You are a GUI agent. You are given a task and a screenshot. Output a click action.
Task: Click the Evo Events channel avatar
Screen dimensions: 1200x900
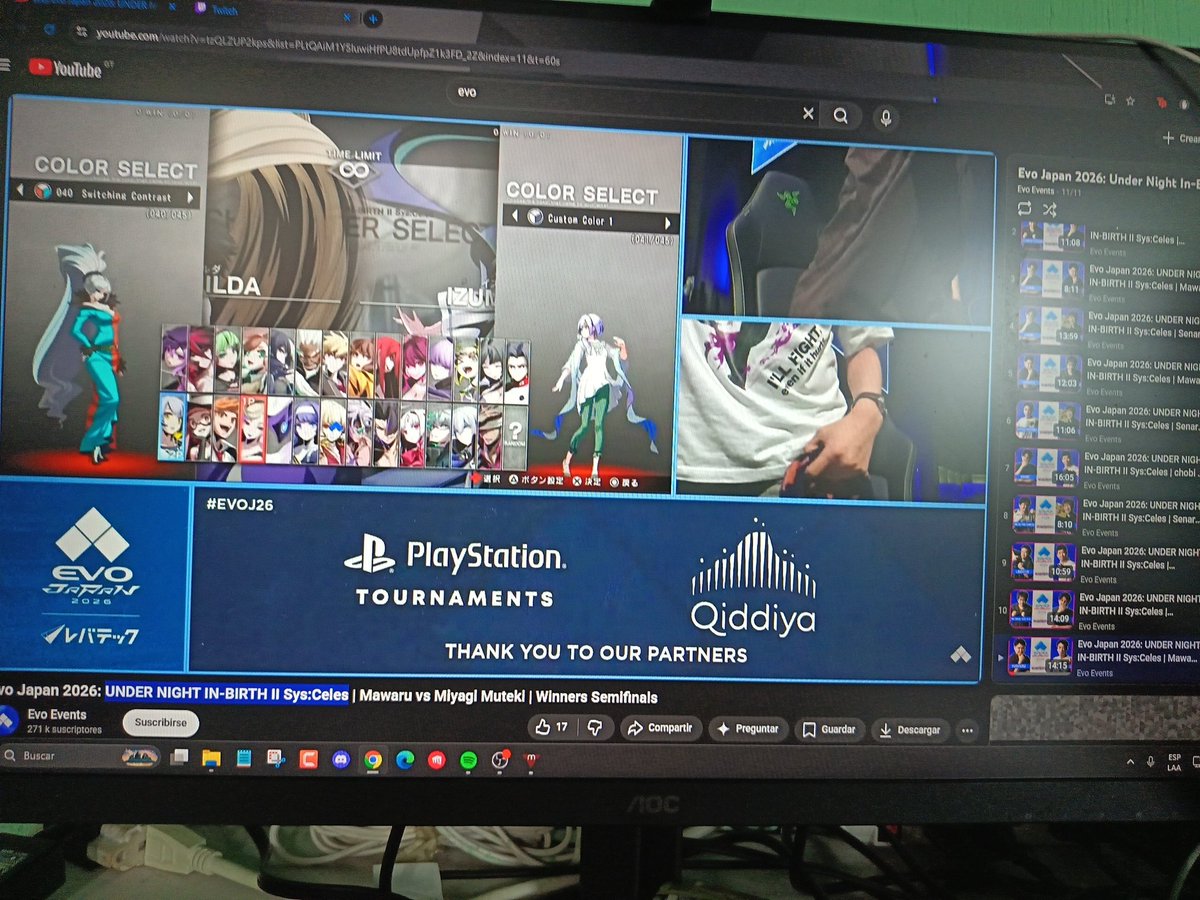(9, 720)
